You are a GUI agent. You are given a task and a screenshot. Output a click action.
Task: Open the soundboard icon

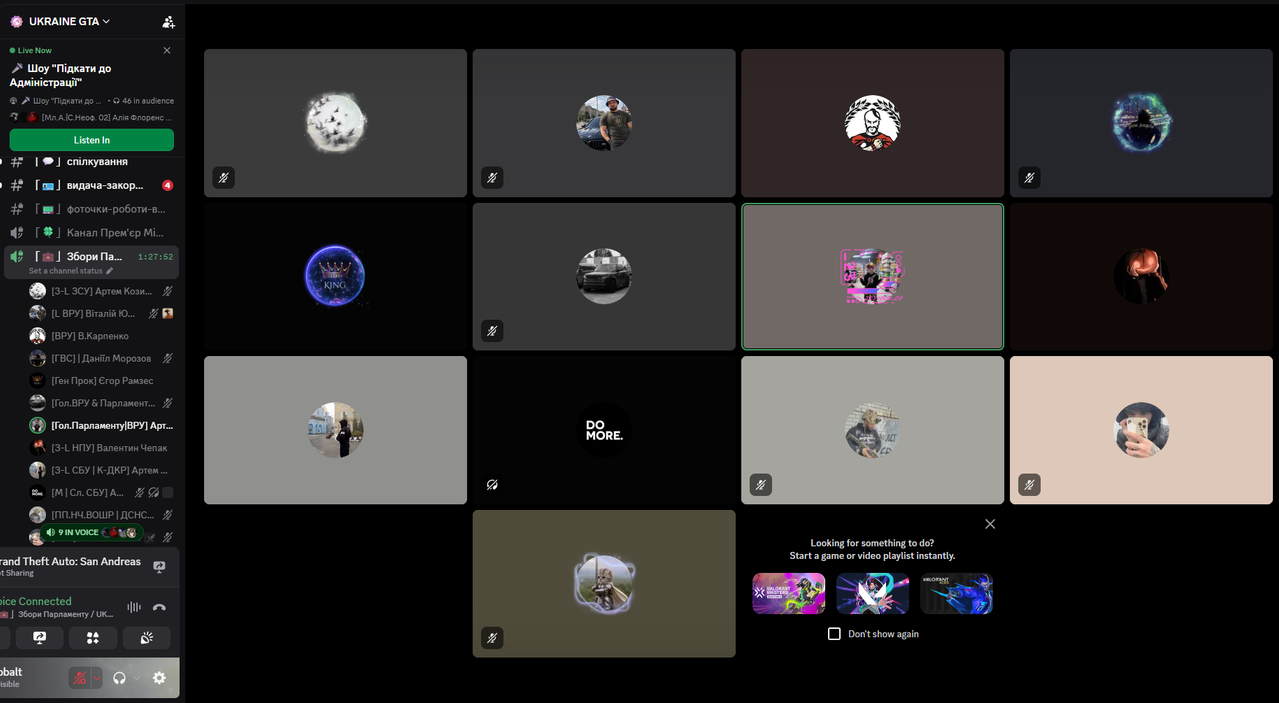[146, 638]
